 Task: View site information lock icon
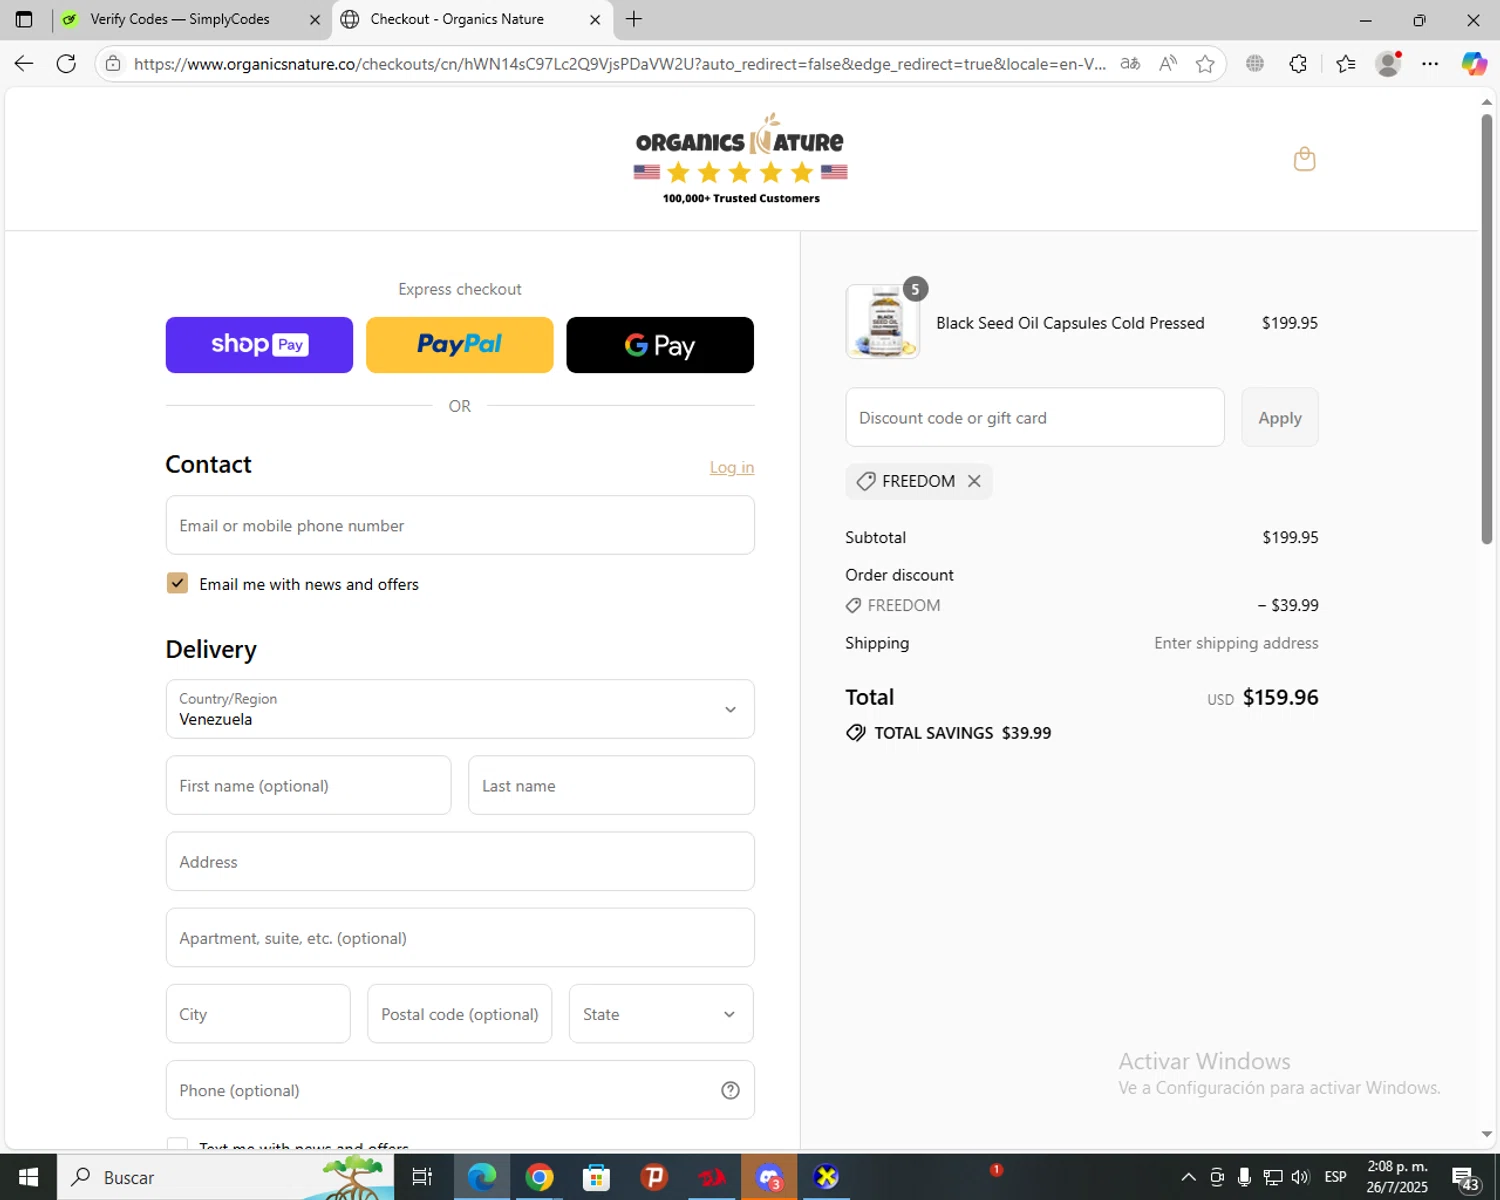pyautogui.click(x=113, y=64)
